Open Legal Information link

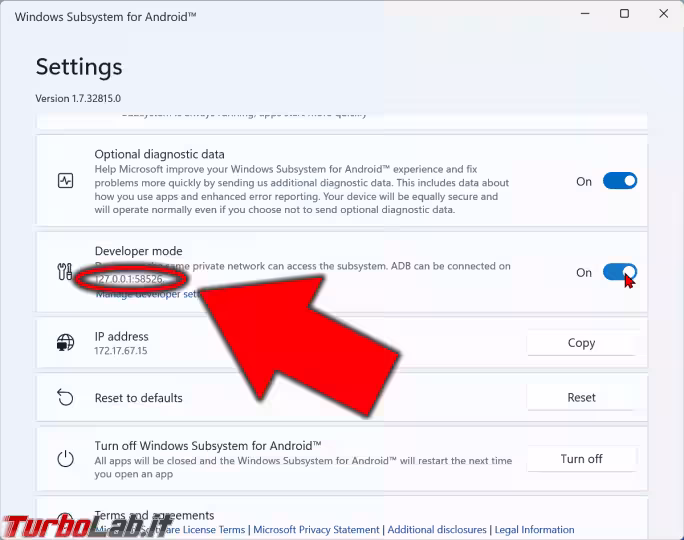click(534, 530)
